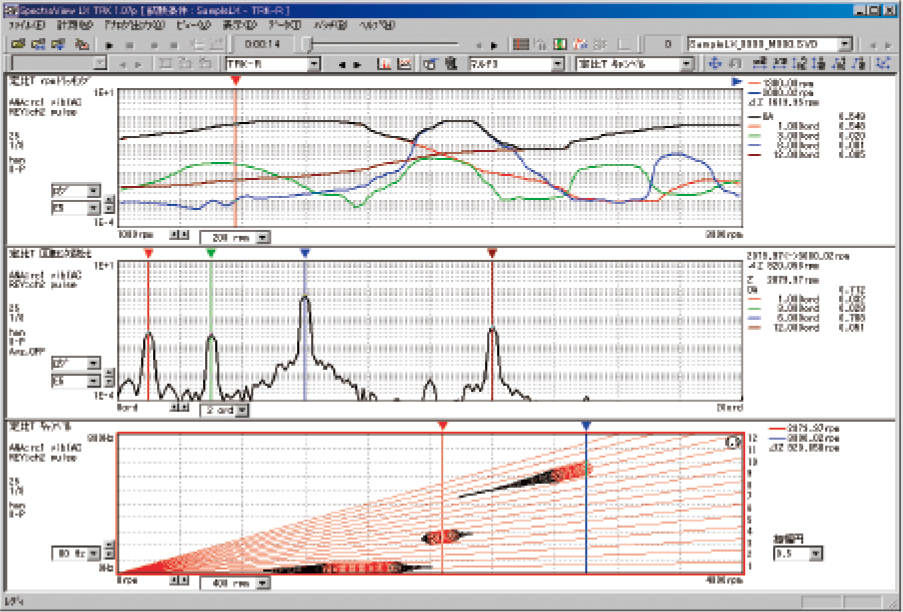Click the numeric field showing 0 beside the file dropdown
903x612 pixels.
click(663, 44)
